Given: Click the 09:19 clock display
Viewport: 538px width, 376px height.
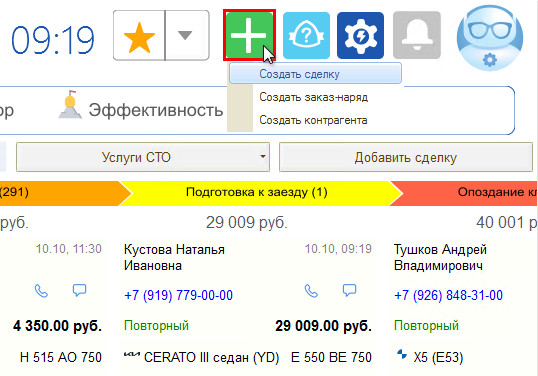Looking at the screenshot, I should (53, 40).
